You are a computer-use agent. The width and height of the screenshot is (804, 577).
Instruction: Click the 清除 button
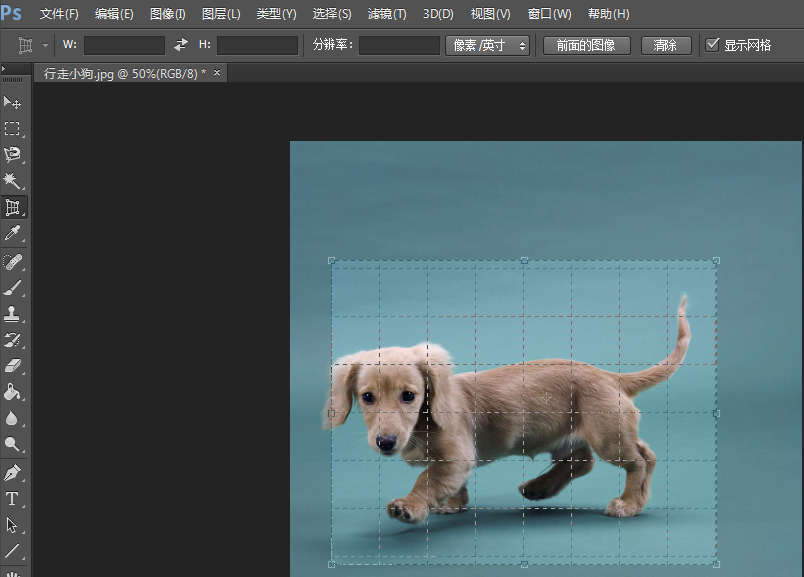pyautogui.click(x=666, y=45)
